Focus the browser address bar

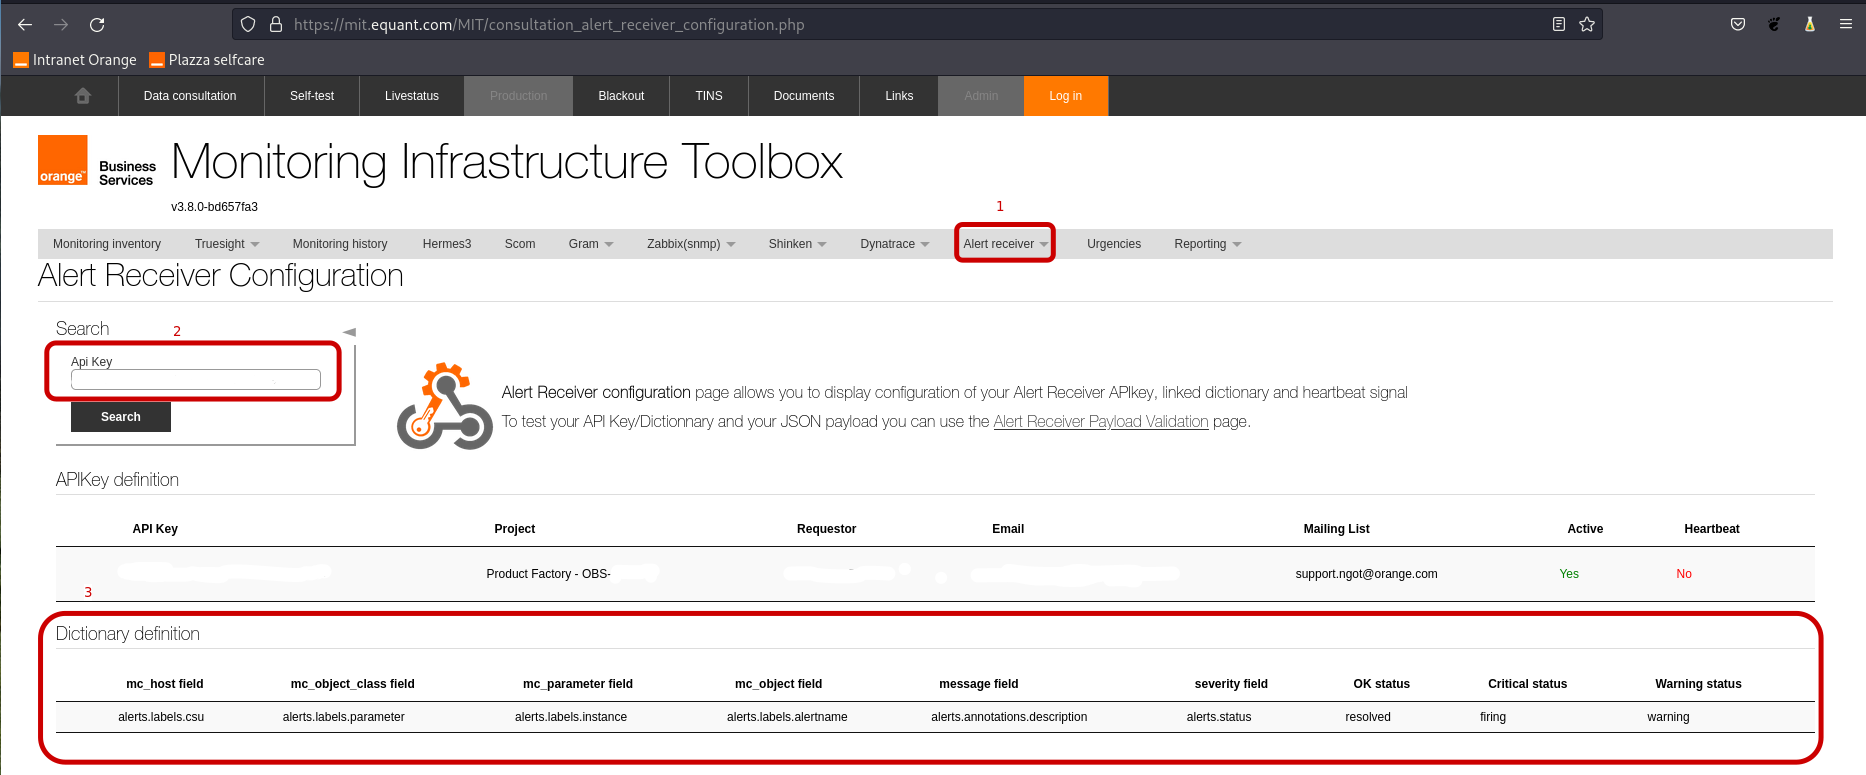[x=916, y=24]
